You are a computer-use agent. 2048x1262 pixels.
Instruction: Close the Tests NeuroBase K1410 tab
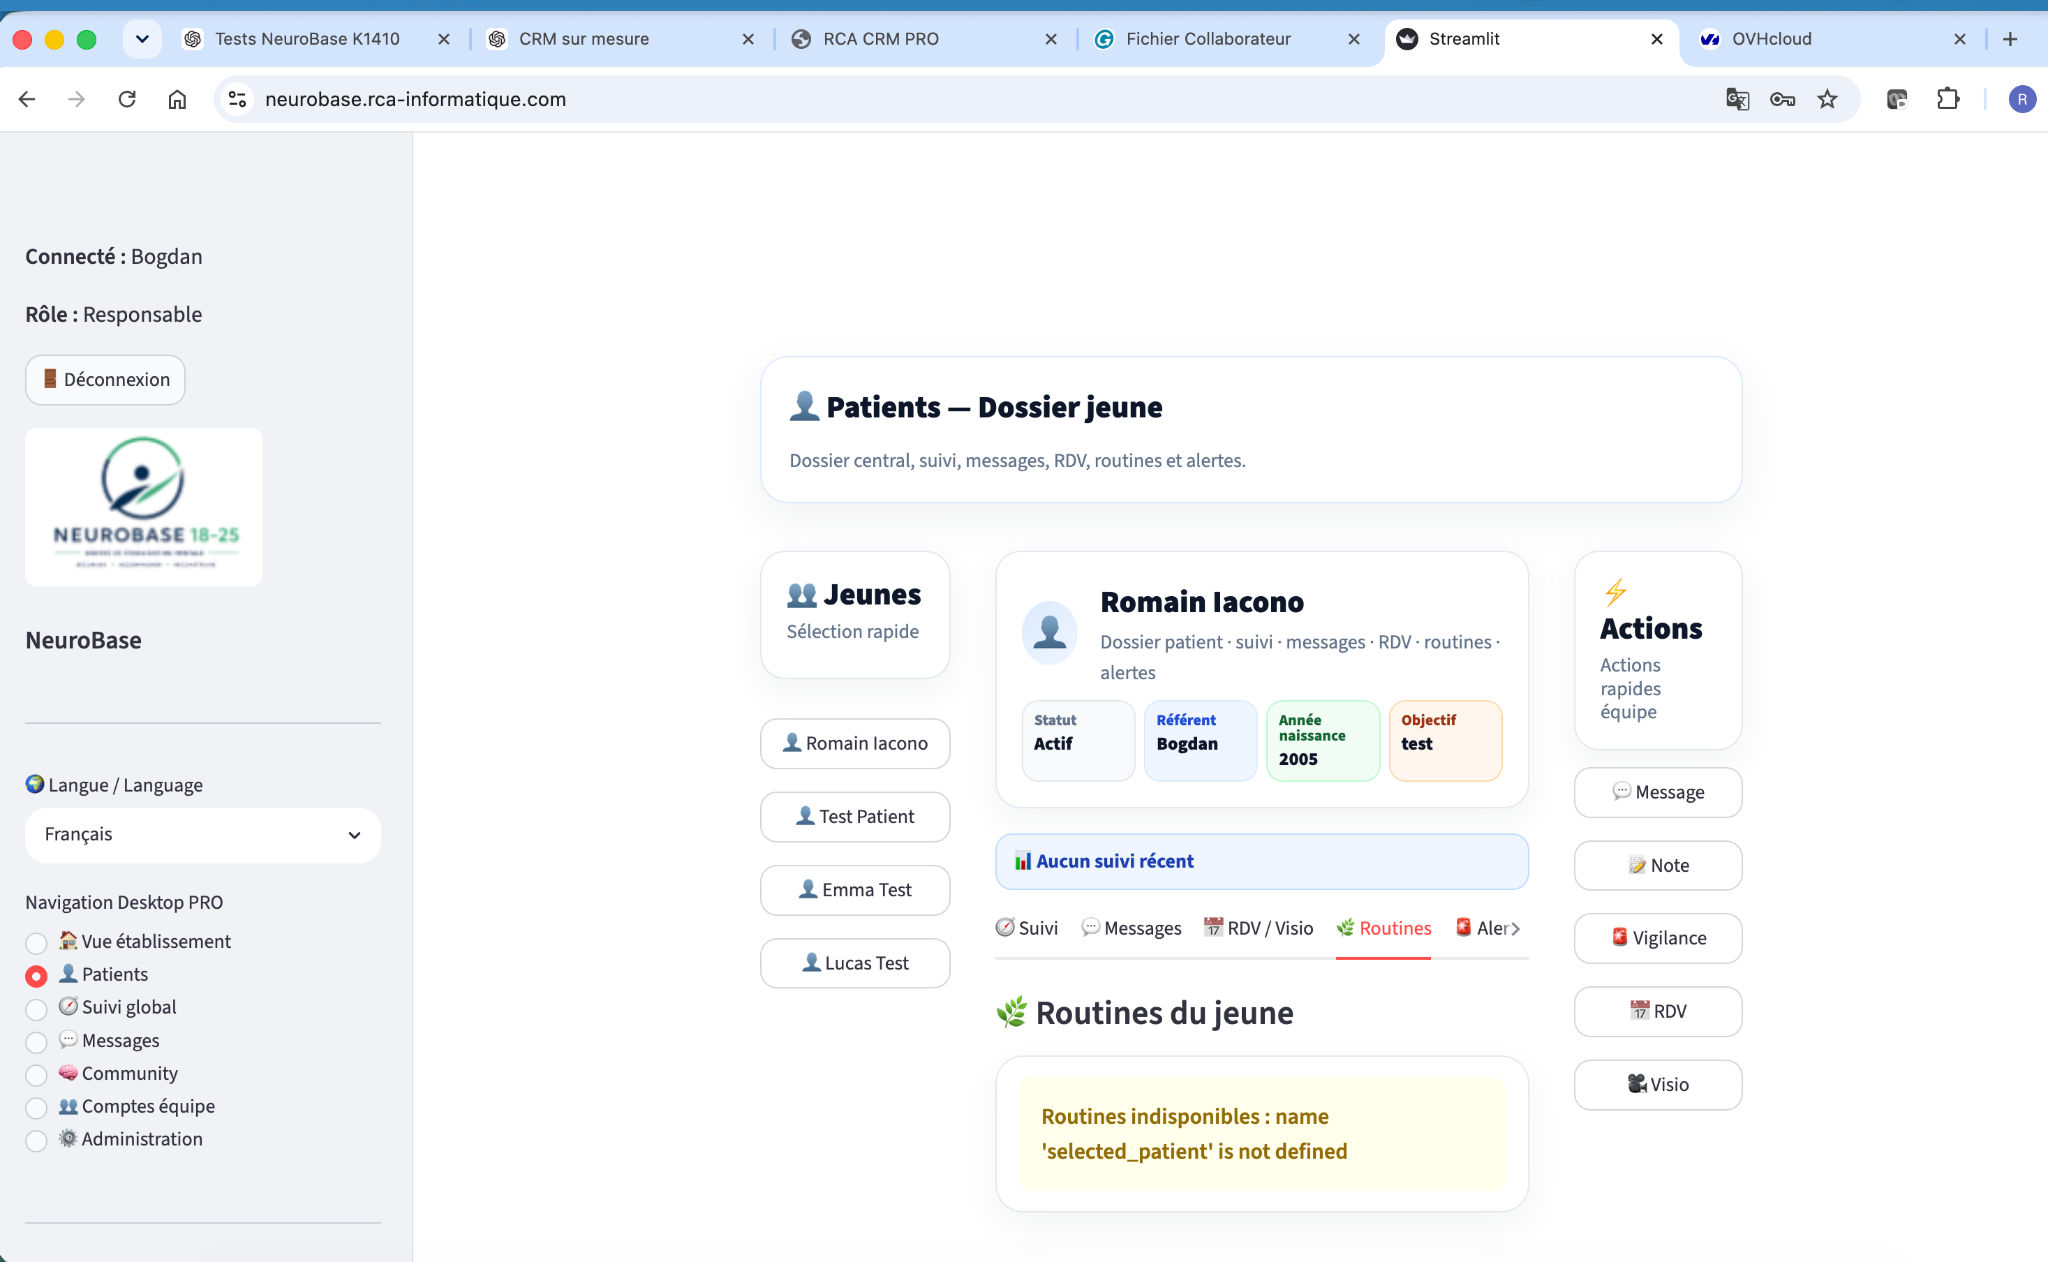[x=444, y=39]
